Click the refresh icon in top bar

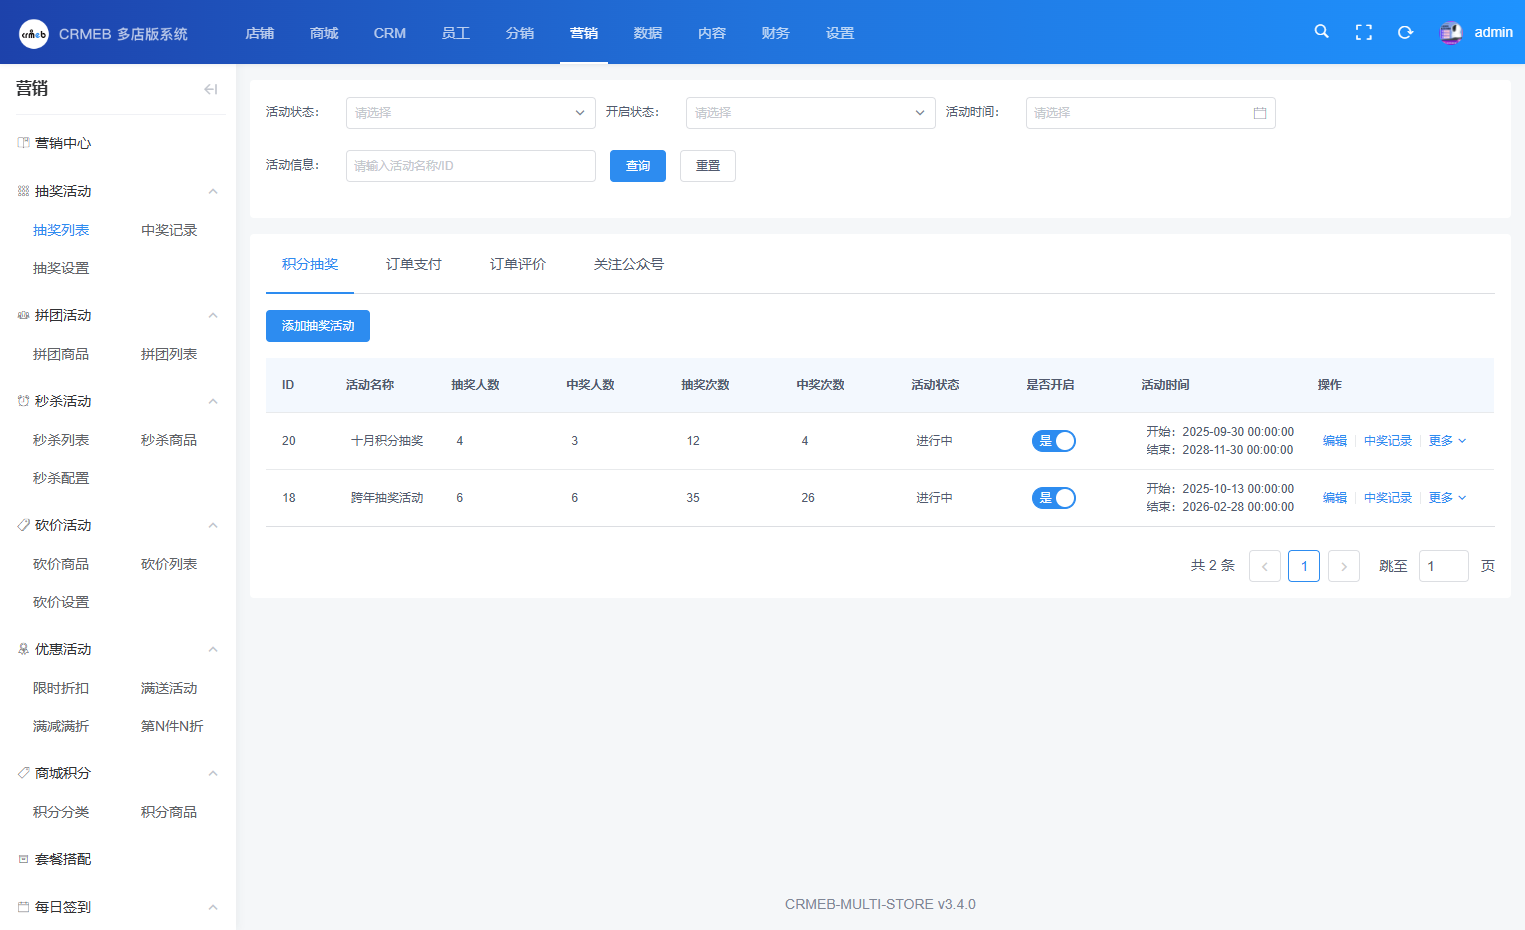(x=1405, y=32)
